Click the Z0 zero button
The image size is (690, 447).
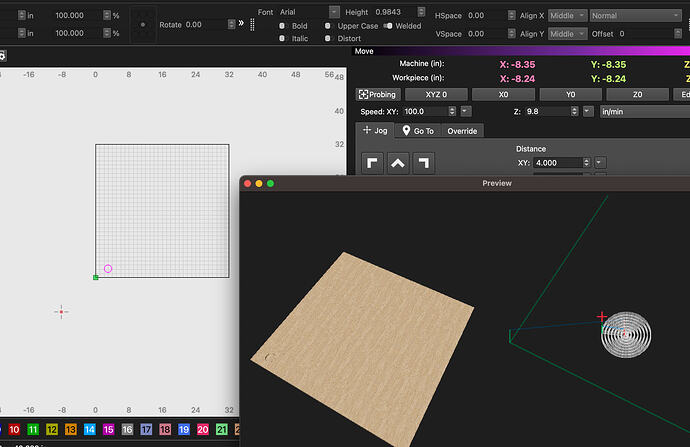pos(637,94)
